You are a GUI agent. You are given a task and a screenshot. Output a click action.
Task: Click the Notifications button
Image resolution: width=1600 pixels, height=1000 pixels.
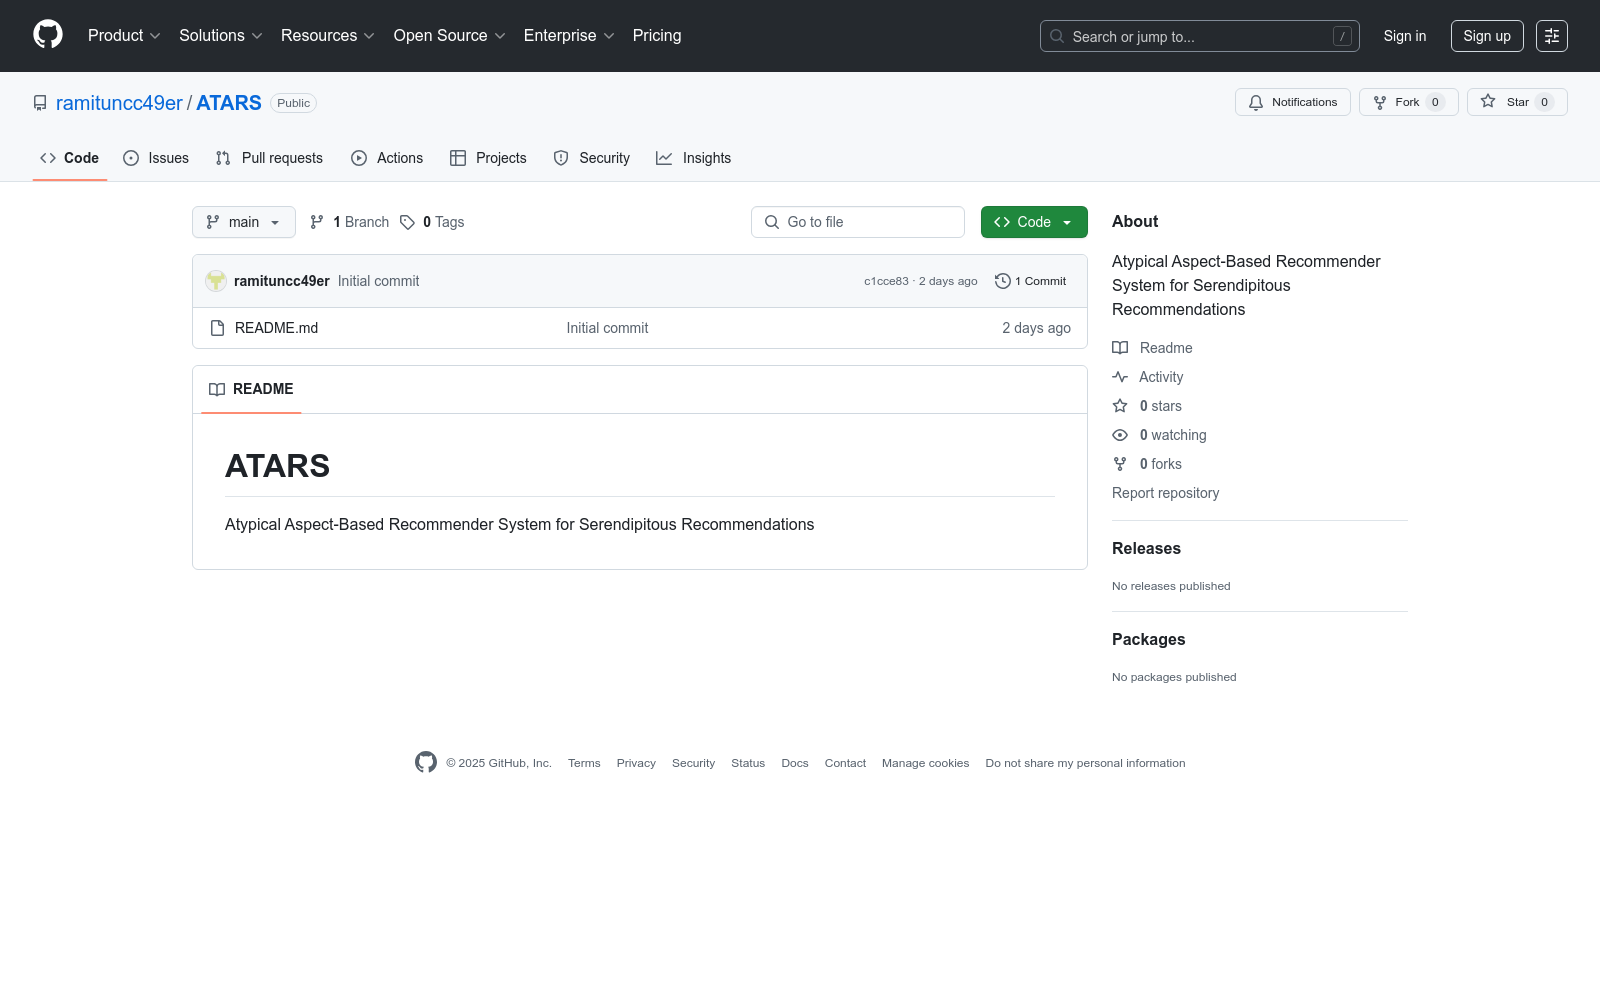click(1293, 102)
